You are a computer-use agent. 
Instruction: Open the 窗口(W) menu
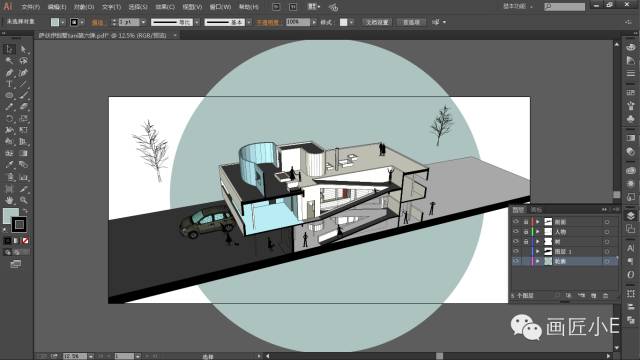tap(220, 7)
